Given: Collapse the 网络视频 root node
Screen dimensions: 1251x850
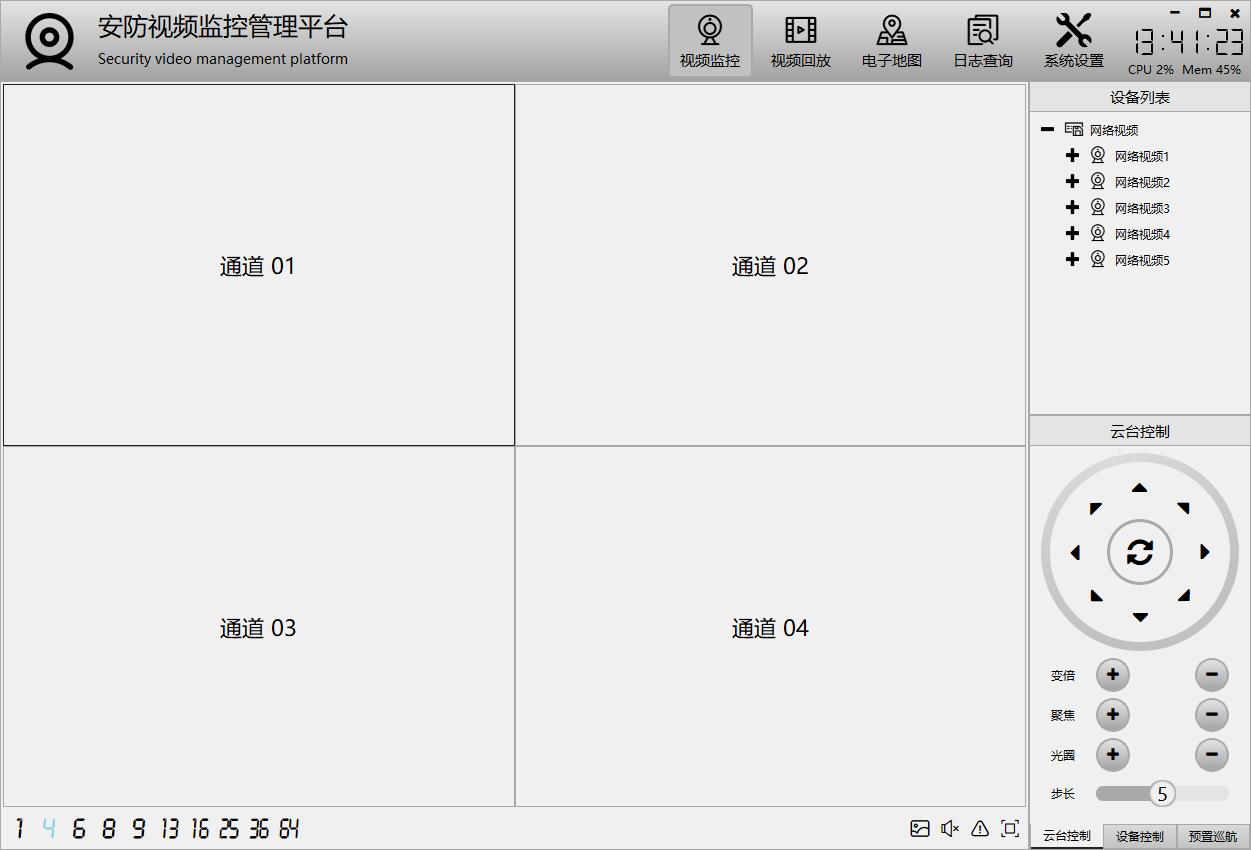Looking at the screenshot, I should tap(1047, 130).
